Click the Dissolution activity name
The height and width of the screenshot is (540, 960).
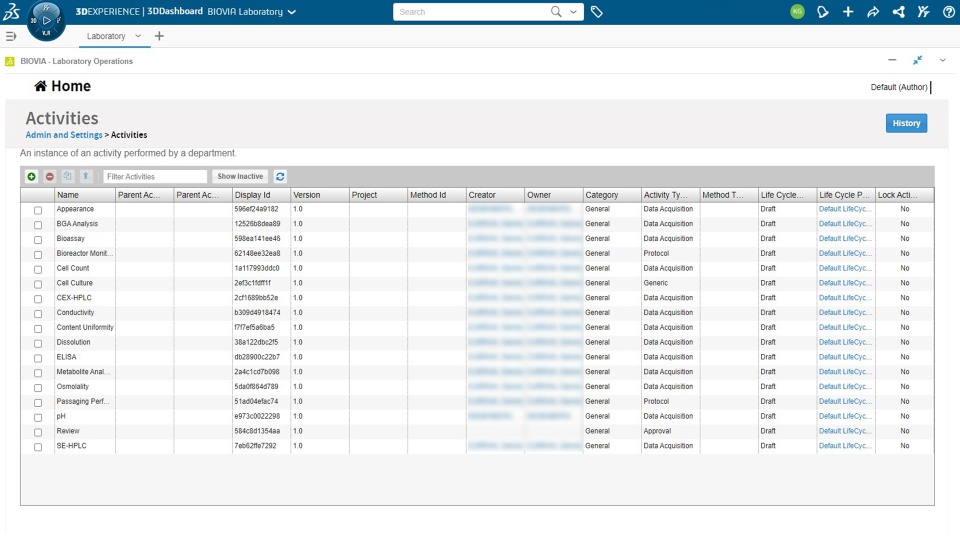pyautogui.click(x=73, y=342)
